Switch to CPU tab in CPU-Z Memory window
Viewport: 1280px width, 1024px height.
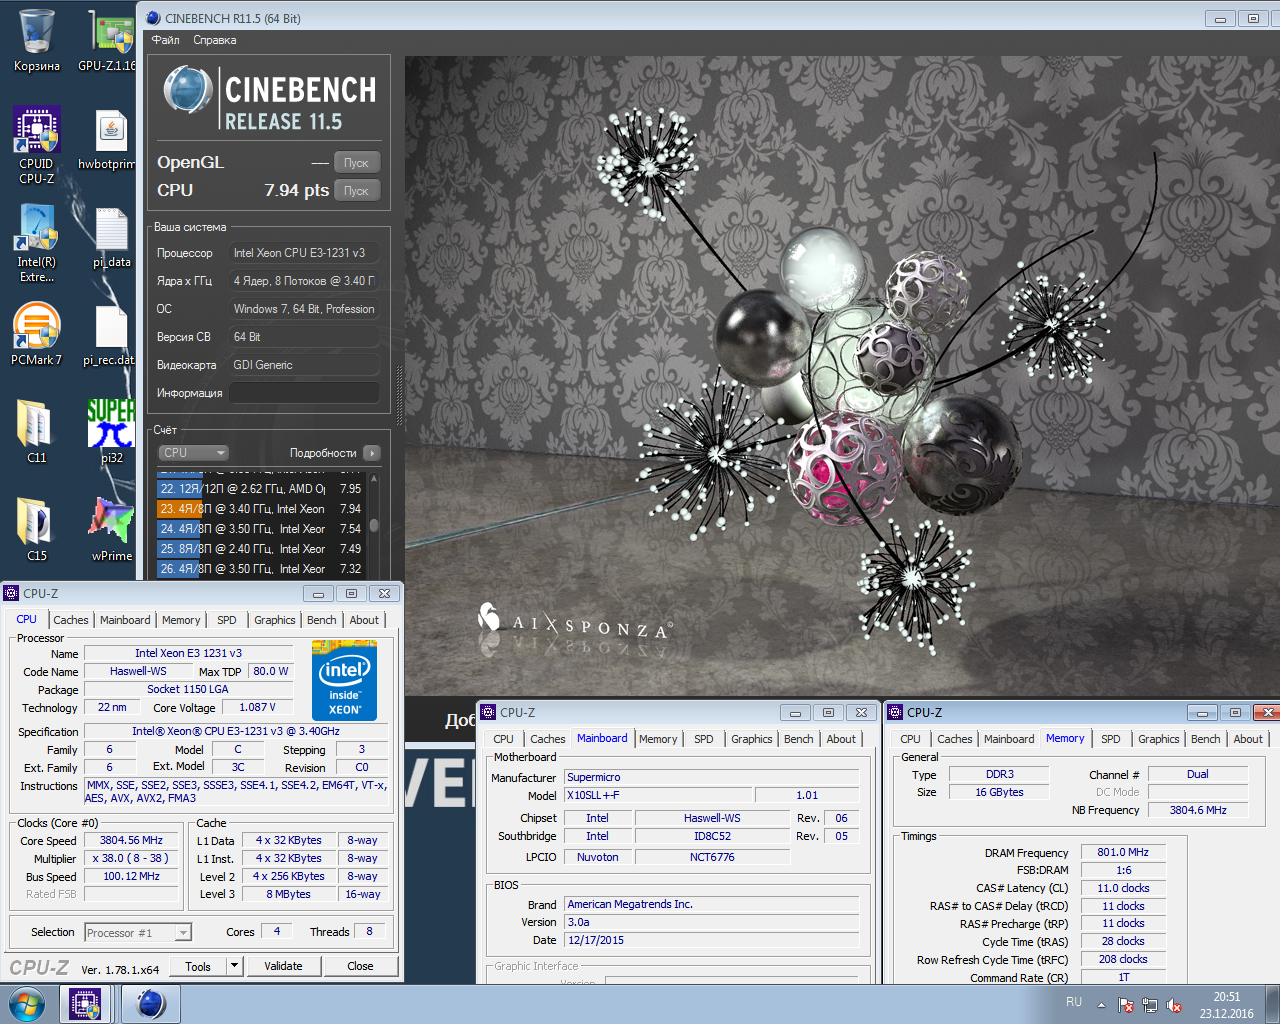910,739
